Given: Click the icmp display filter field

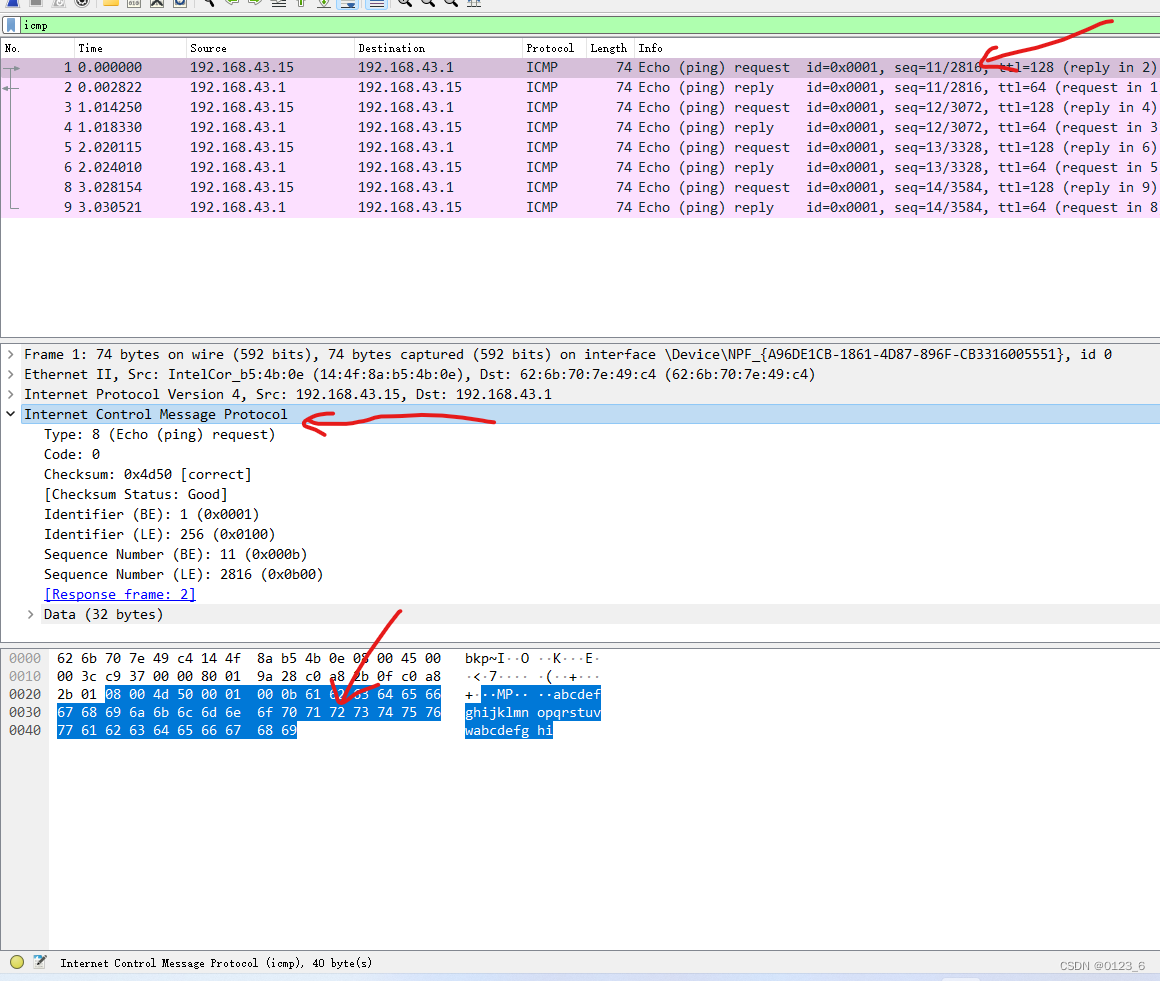Looking at the screenshot, I should [590, 25].
